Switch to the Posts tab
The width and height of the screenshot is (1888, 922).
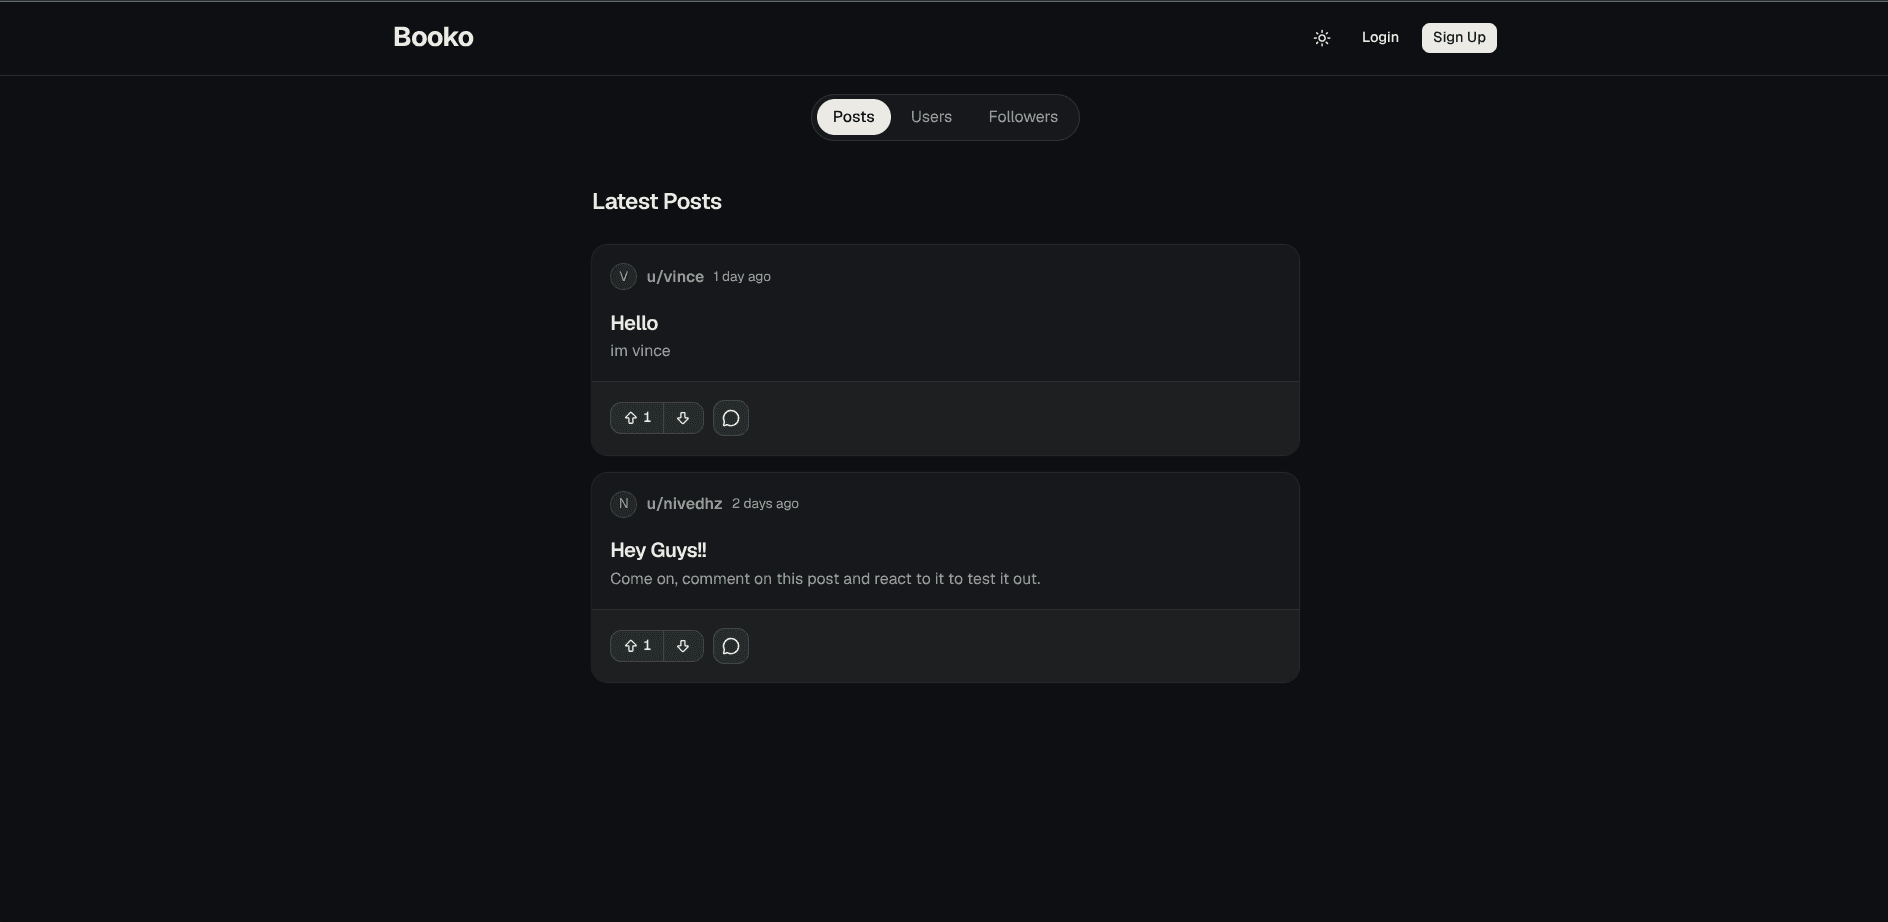tap(854, 117)
